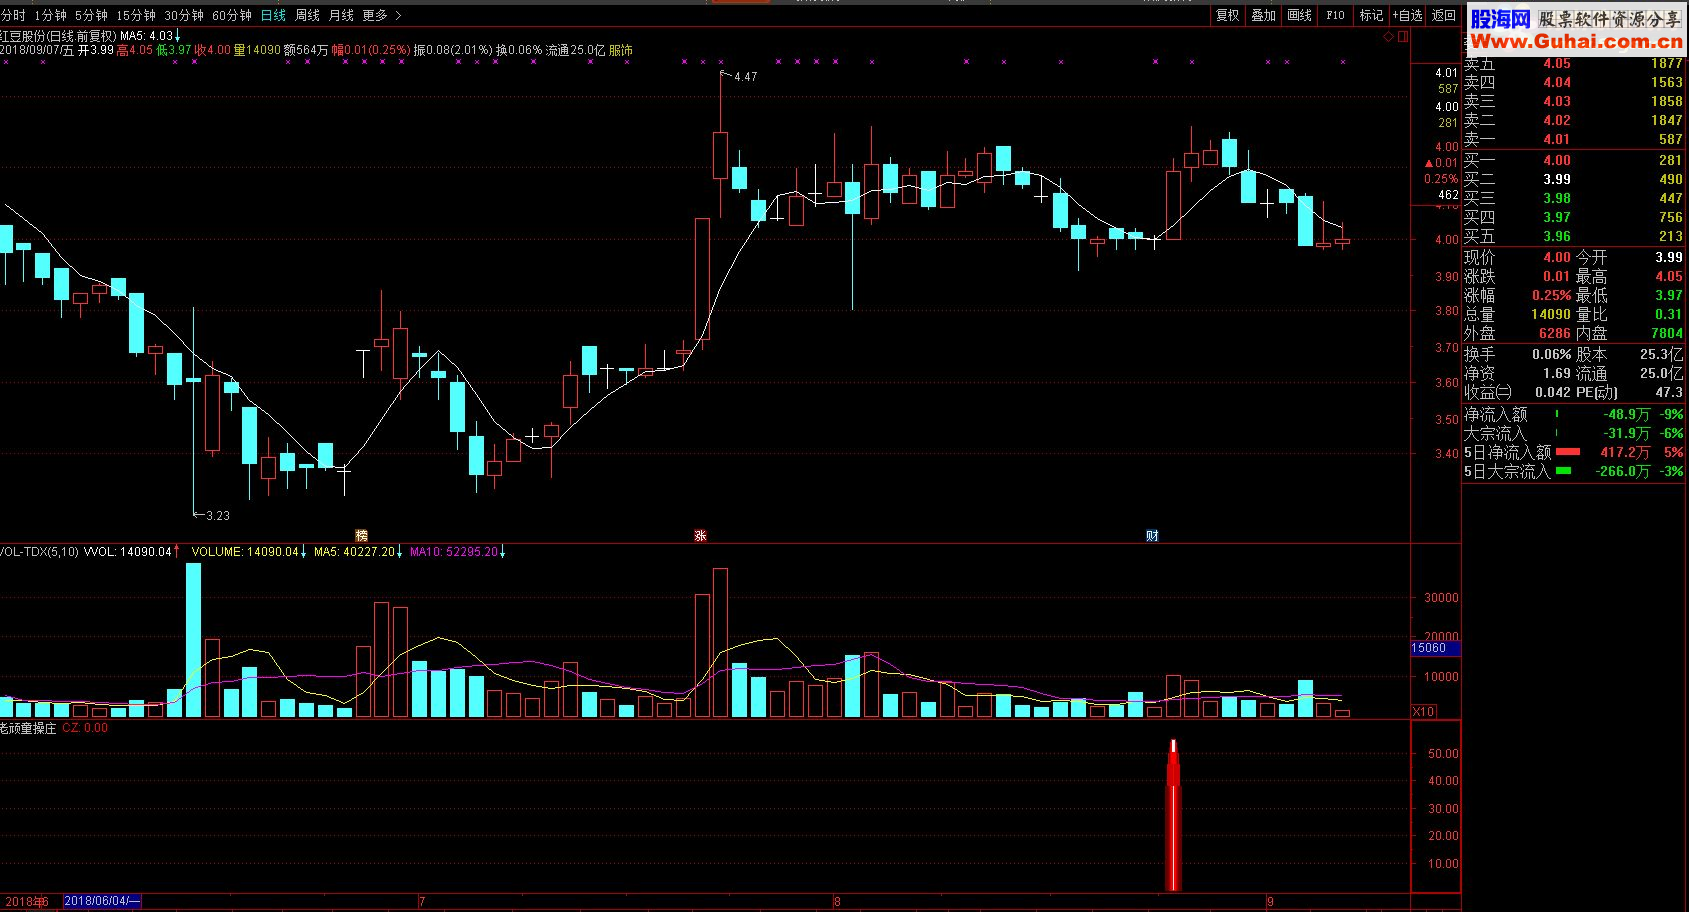Screen dimensions: 1689x912
Task: Click the 4.47 high price annotation
Action: (x=745, y=76)
